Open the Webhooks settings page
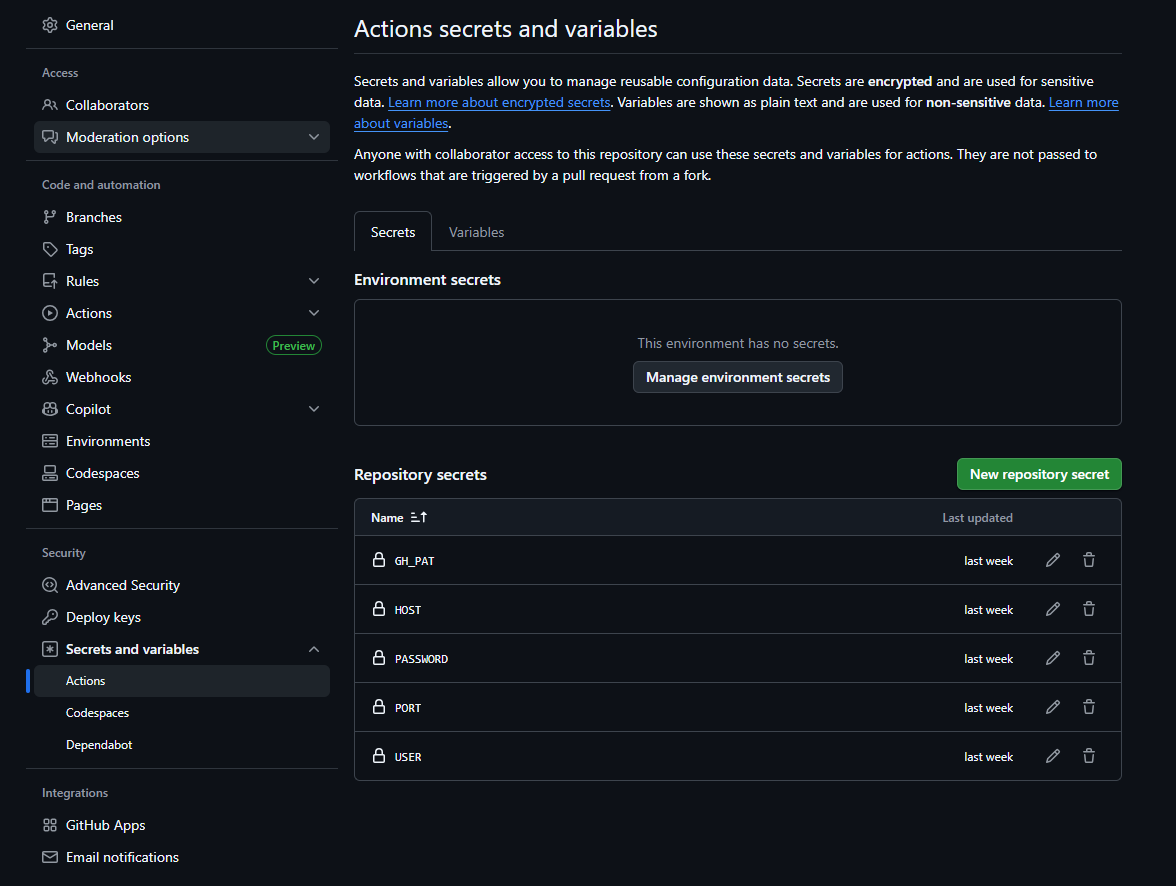The width and height of the screenshot is (1176, 886). (x=98, y=377)
